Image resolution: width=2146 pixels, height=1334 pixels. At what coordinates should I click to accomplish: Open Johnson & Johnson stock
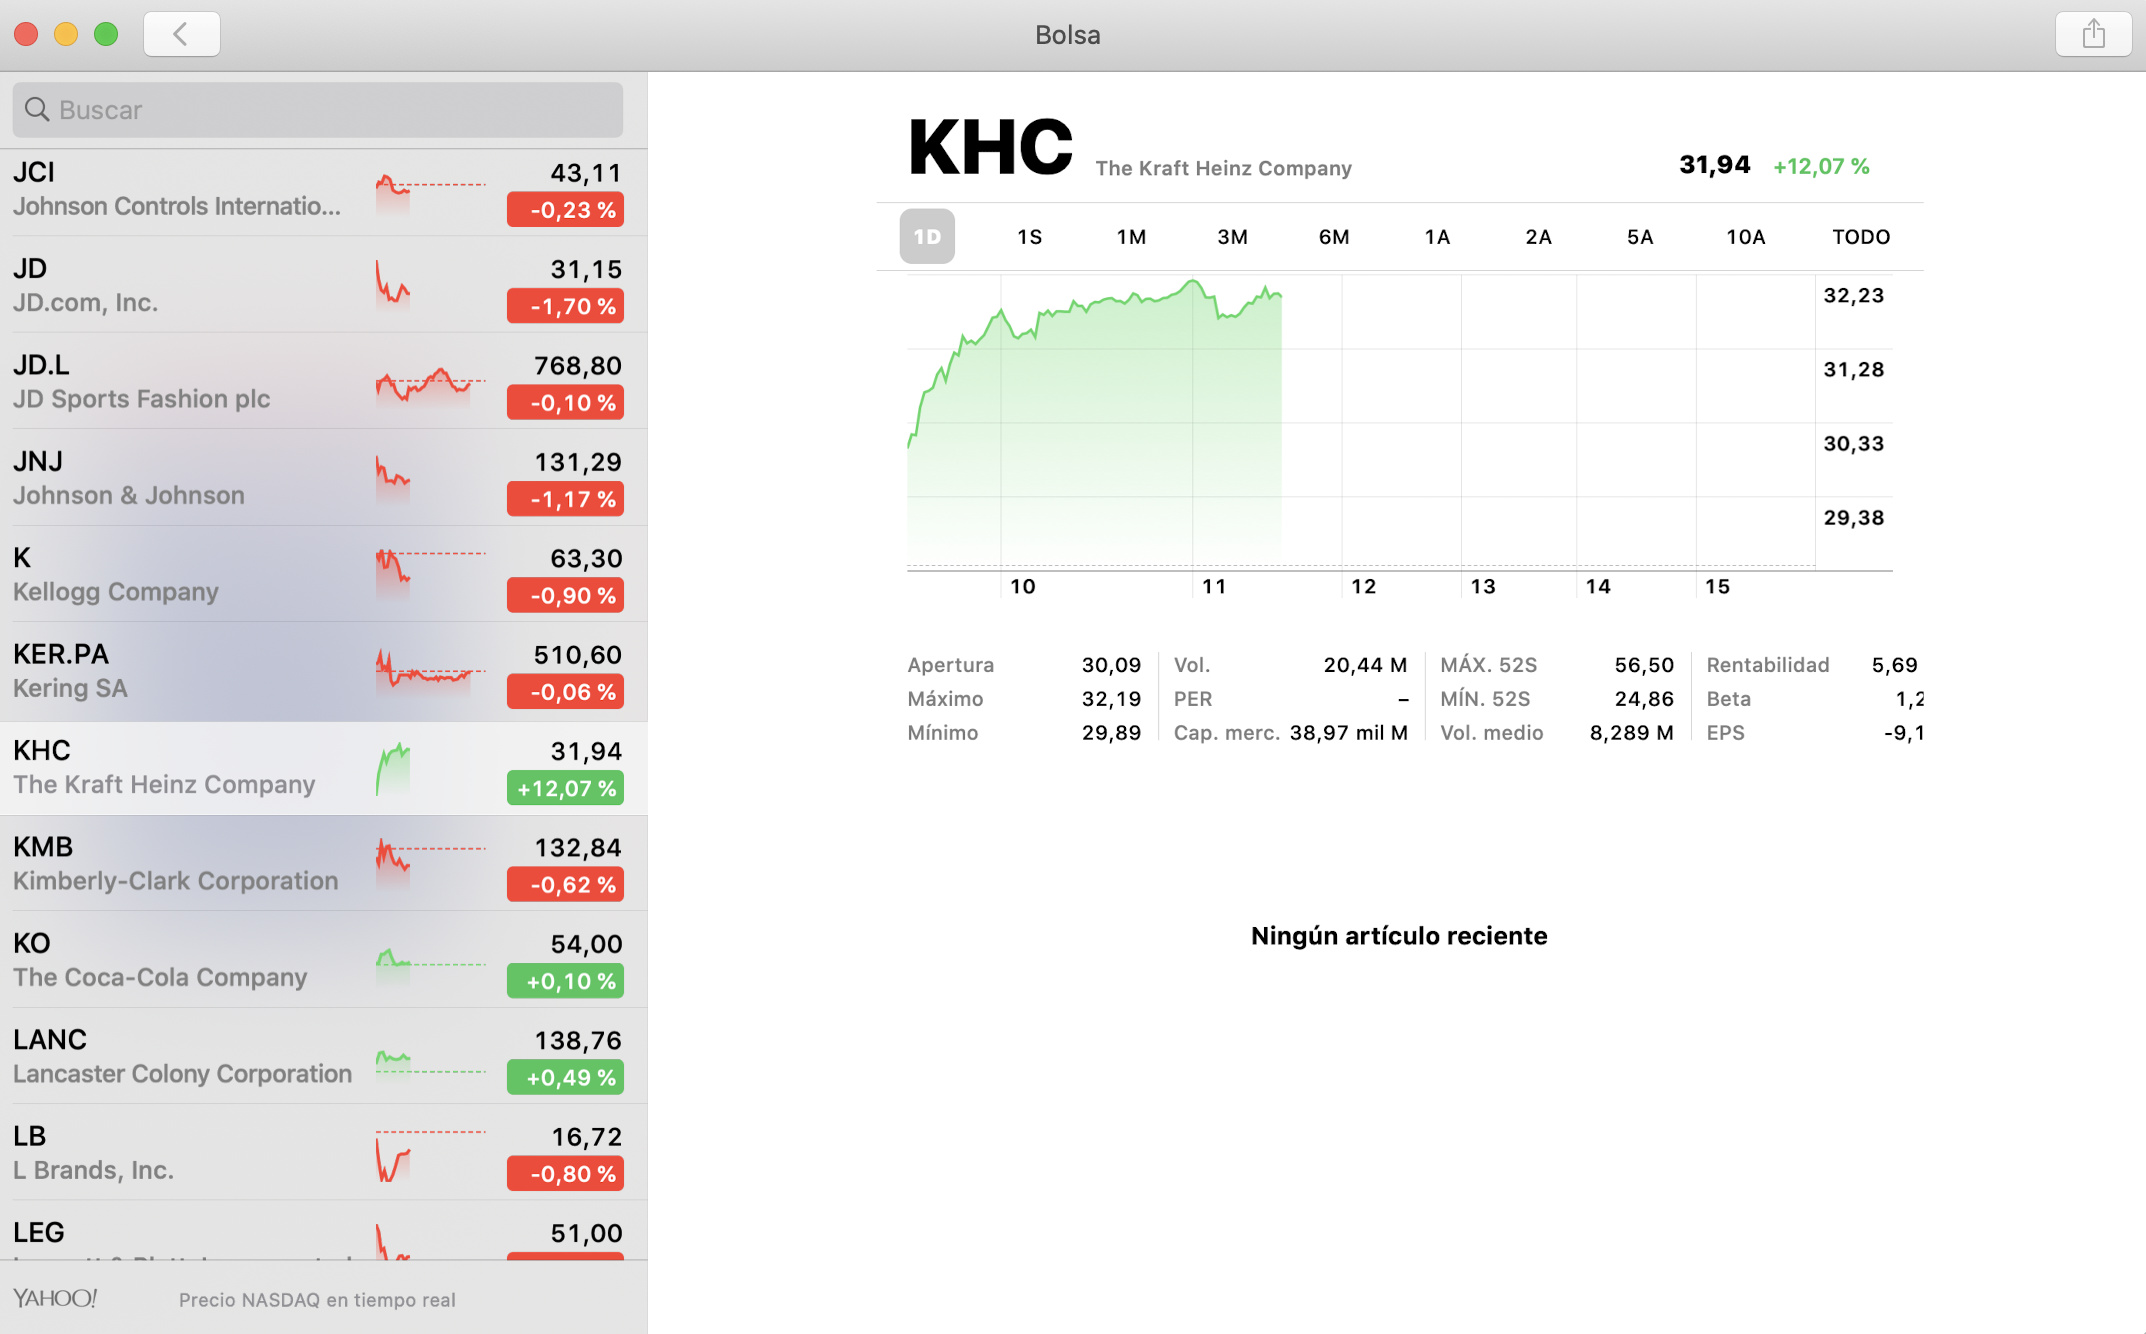click(x=323, y=478)
